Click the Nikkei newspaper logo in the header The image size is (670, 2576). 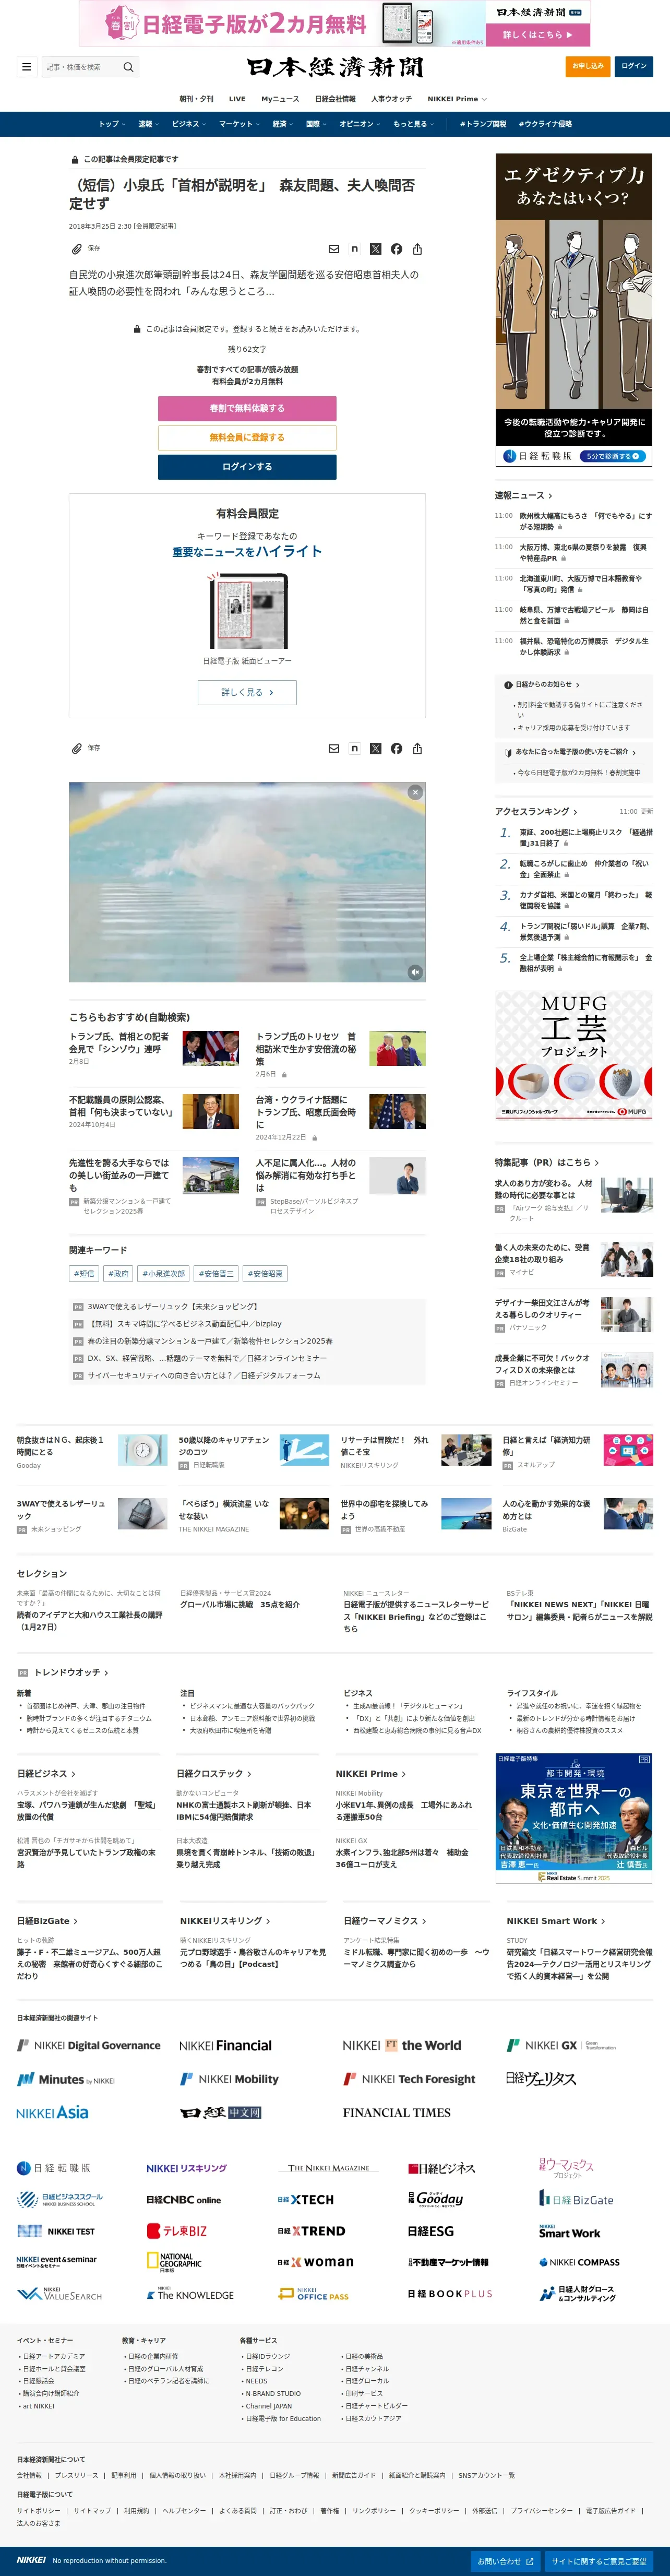coord(335,67)
